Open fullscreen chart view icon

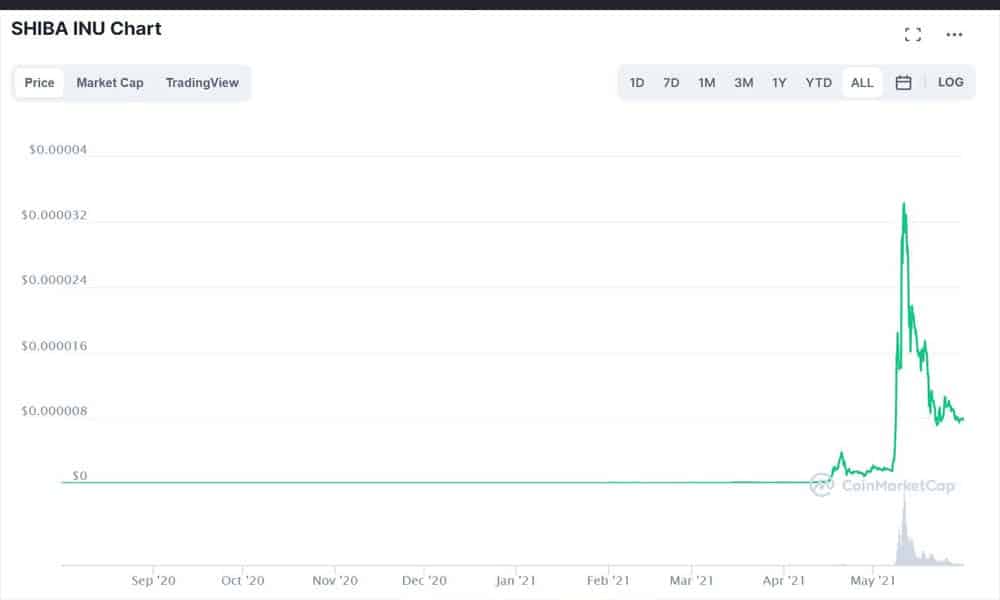point(913,34)
